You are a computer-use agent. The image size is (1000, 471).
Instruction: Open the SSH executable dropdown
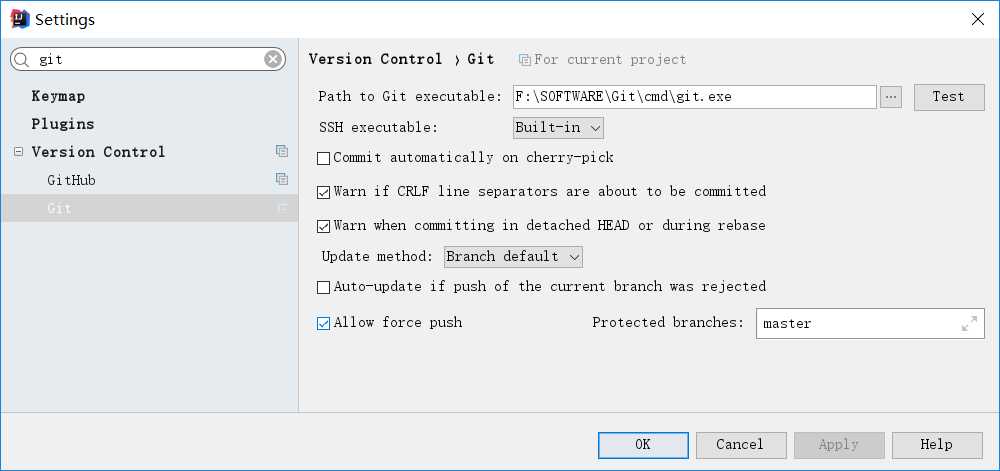click(558, 128)
